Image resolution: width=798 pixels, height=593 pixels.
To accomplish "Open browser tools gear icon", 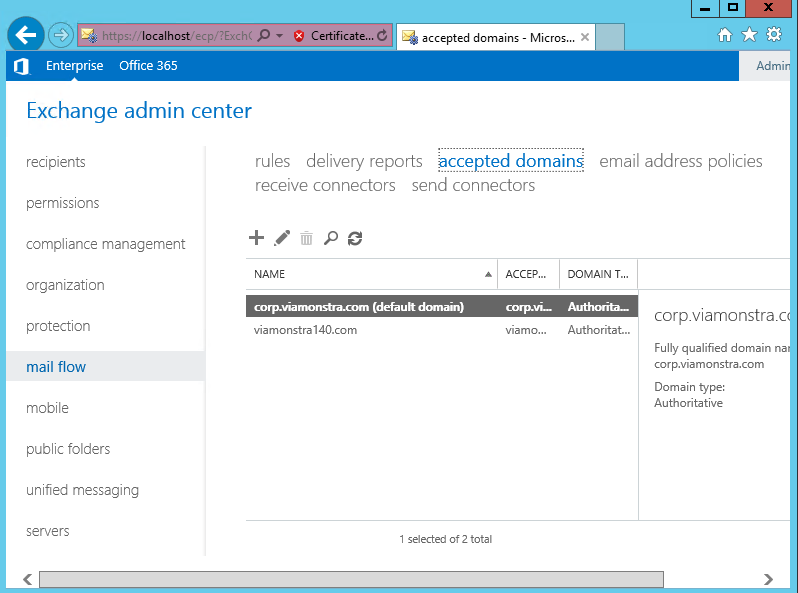I will 774,35.
